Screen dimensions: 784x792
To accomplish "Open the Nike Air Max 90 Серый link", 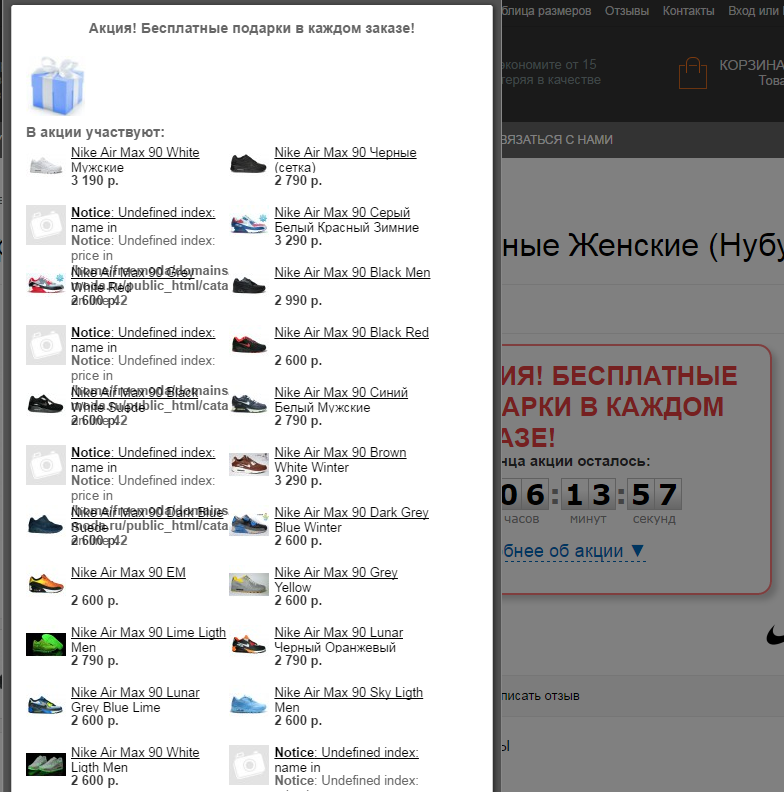I will tap(347, 220).
